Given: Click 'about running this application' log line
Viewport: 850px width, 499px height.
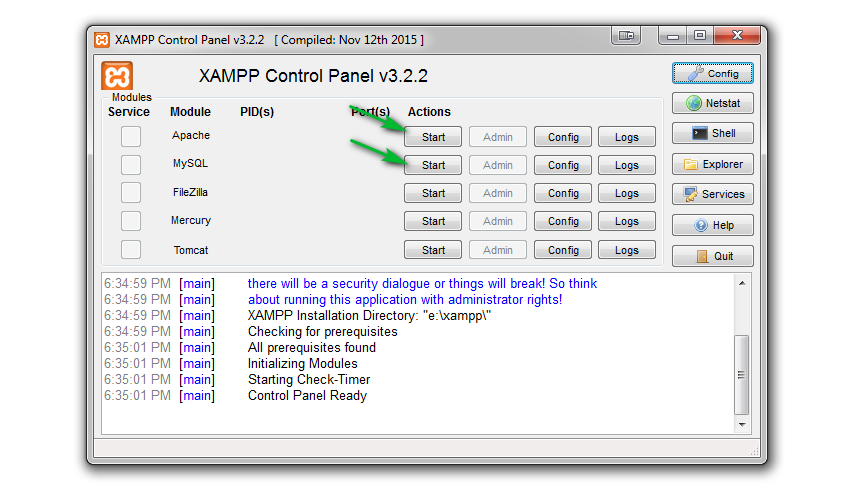Looking at the screenshot, I should pos(405,300).
